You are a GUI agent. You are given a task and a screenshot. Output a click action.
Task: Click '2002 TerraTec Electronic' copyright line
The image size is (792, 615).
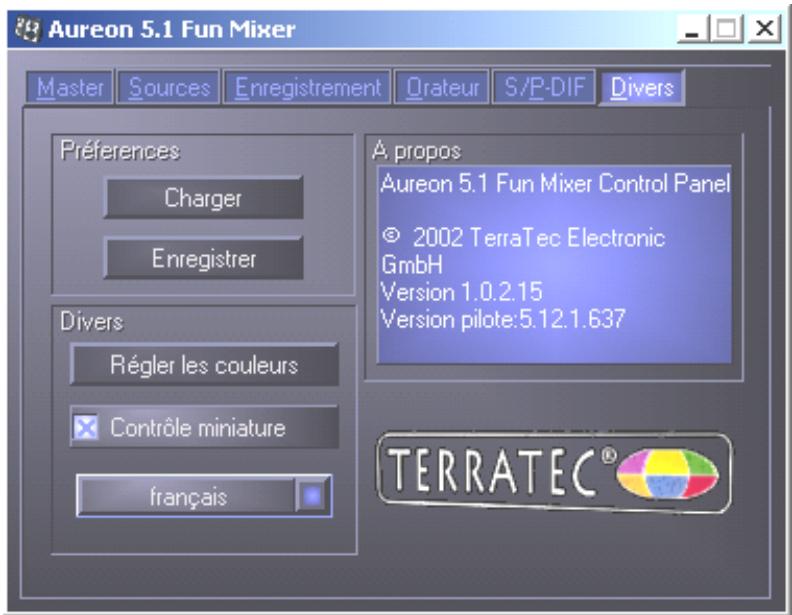[523, 237]
